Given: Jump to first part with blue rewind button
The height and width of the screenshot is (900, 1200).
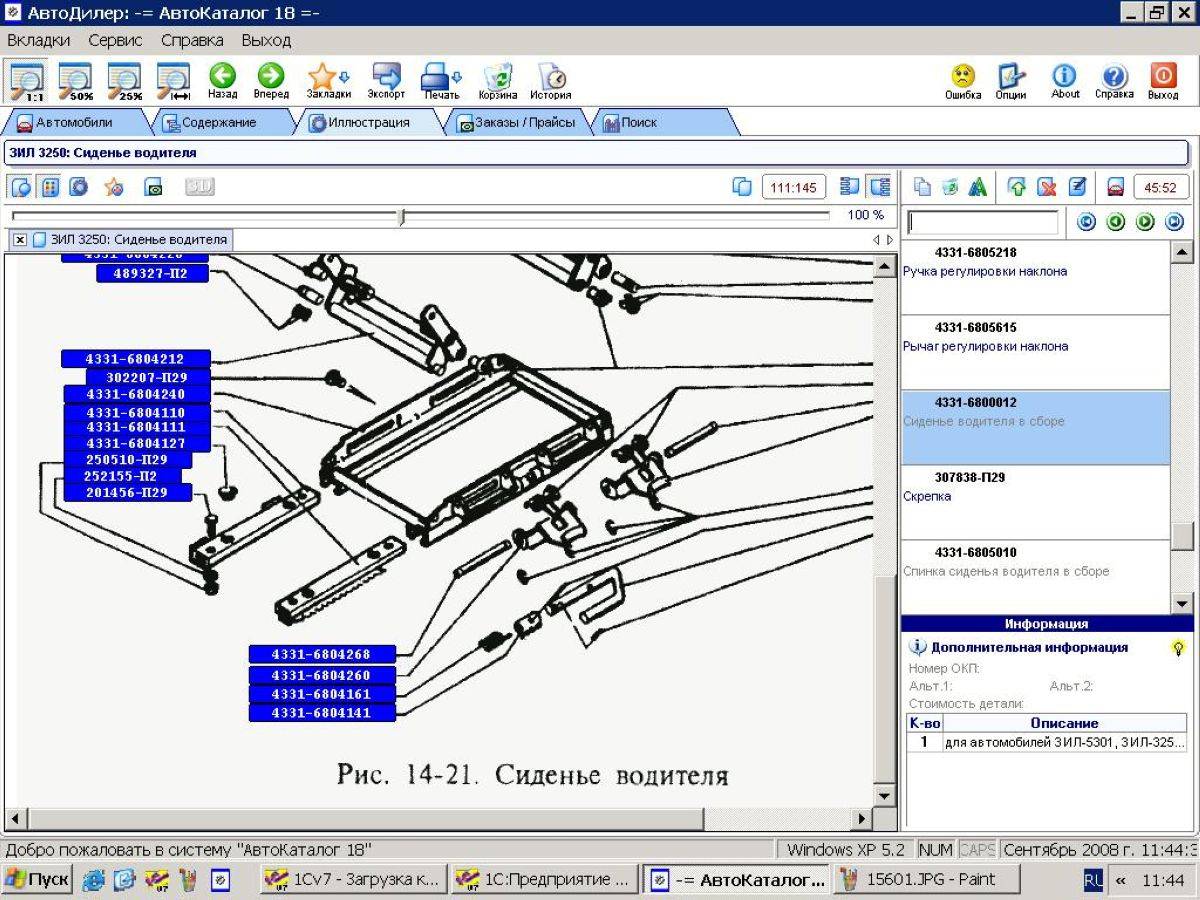Looking at the screenshot, I should coord(1086,222).
